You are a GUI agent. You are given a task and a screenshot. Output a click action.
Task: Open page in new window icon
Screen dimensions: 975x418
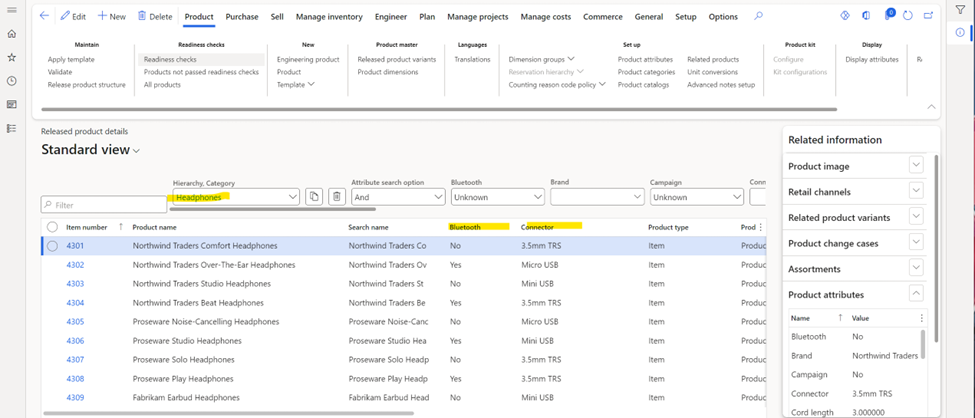pos(928,16)
